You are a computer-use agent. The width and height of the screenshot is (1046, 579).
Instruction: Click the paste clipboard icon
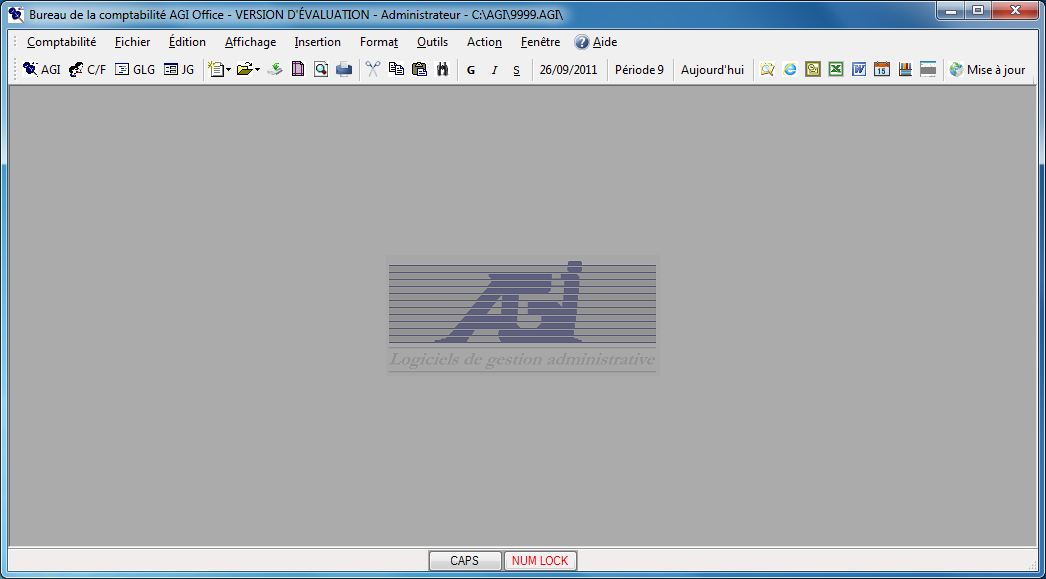click(x=419, y=69)
